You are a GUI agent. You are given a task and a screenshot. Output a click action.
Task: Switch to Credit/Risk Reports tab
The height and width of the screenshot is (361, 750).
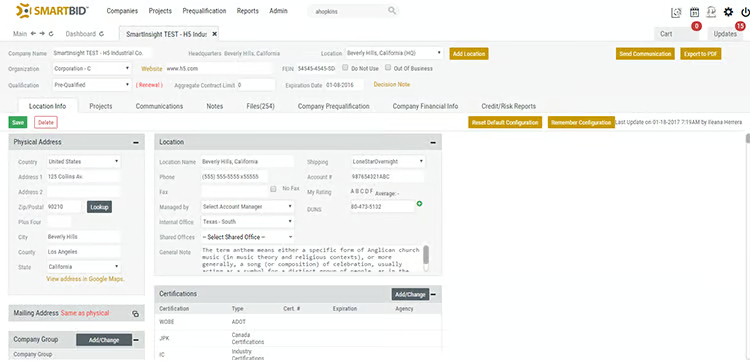point(508,106)
